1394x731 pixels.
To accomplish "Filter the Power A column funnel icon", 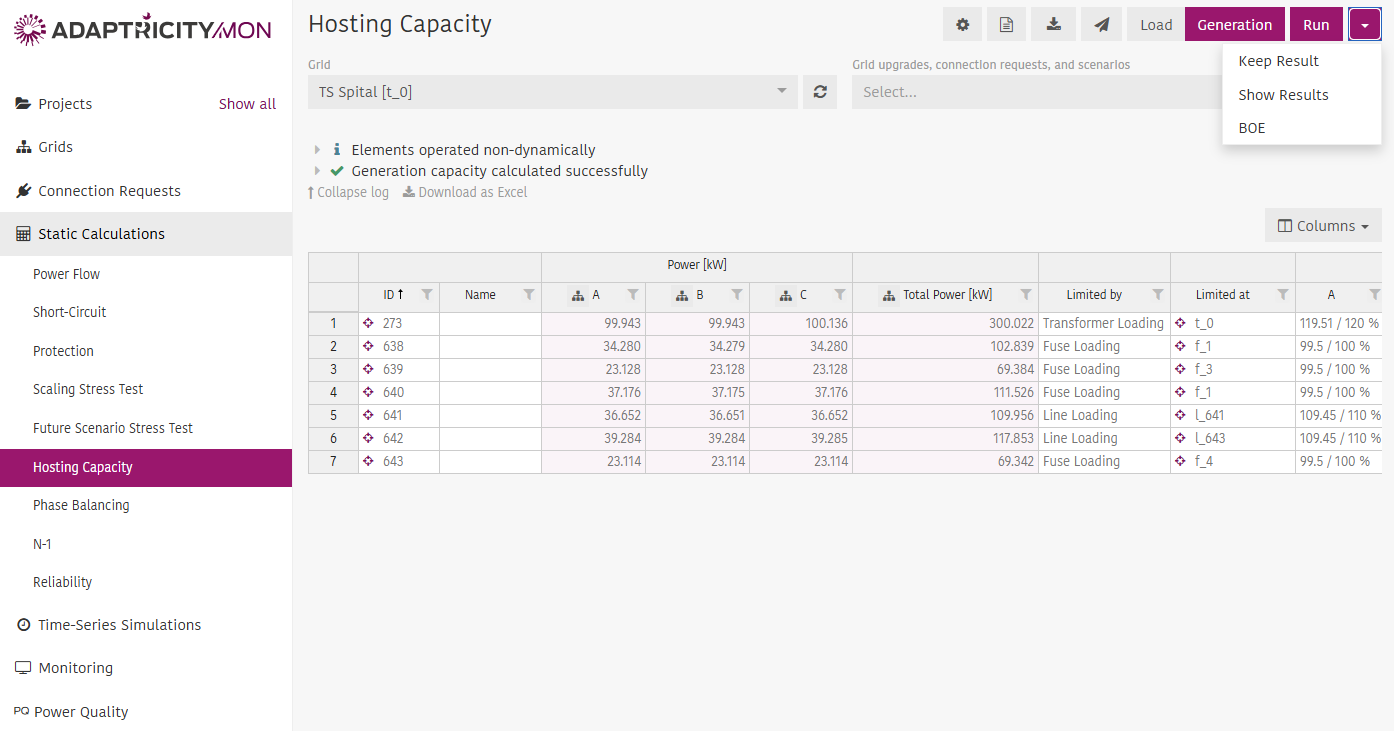I will point(633,295).
